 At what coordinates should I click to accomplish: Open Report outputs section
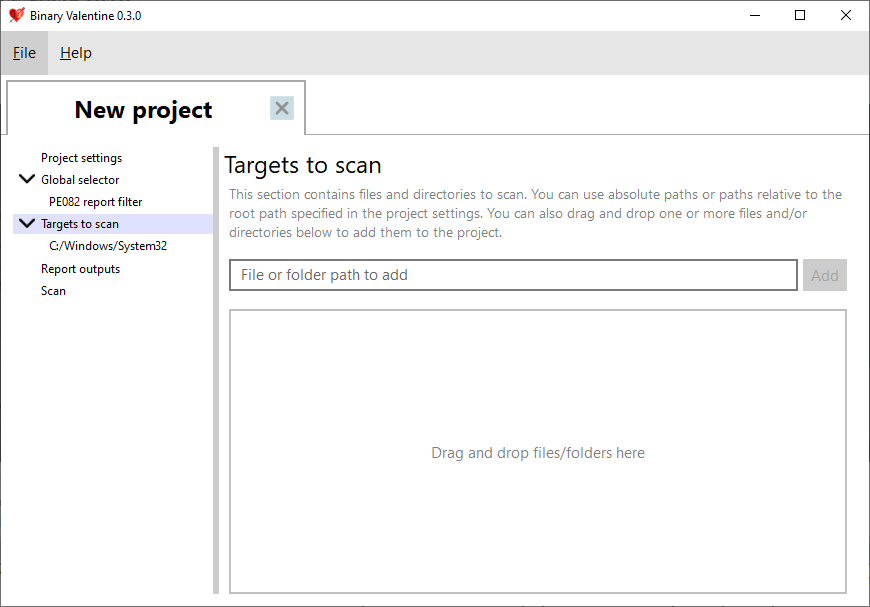pyautogui.click(x=80, y=269)
